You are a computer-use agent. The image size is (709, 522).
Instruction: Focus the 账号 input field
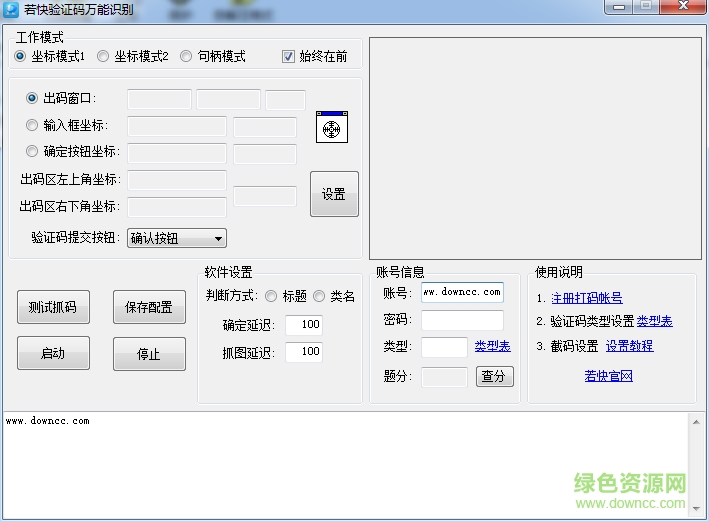462,292
